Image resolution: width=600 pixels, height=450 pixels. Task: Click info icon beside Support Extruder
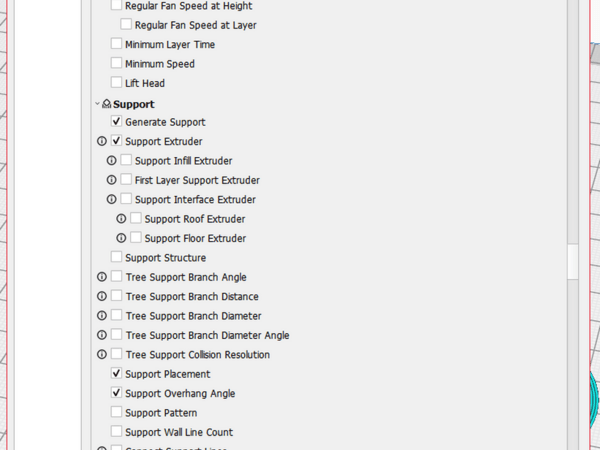[x=102, y=142]
